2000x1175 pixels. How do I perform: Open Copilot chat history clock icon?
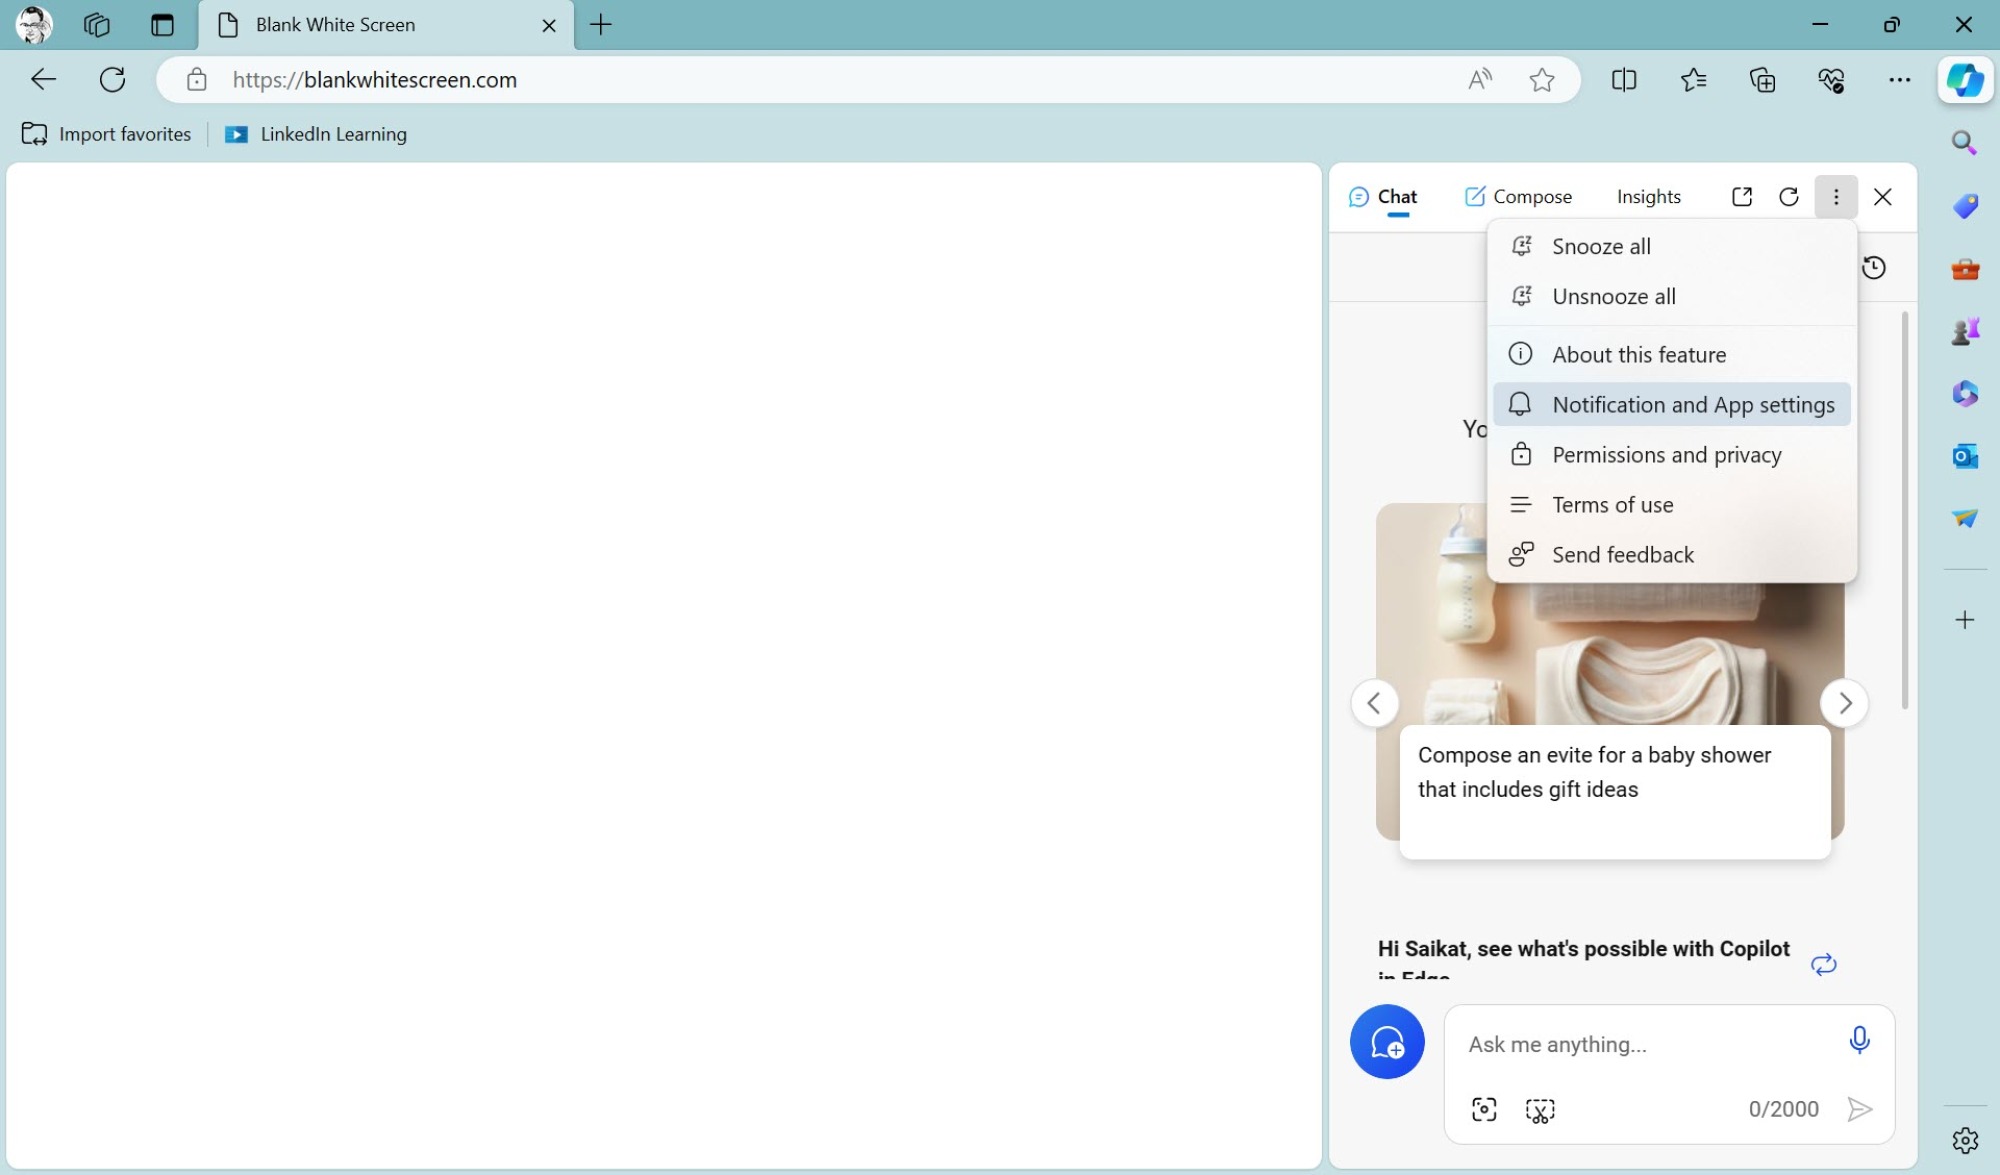coord(1875,267)
